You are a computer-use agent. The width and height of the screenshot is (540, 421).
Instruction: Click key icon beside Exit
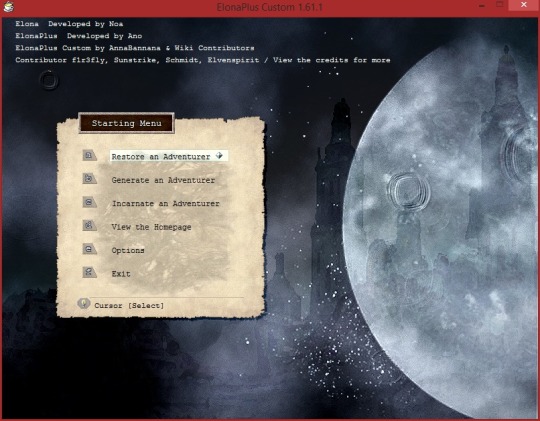pos(90,272)
